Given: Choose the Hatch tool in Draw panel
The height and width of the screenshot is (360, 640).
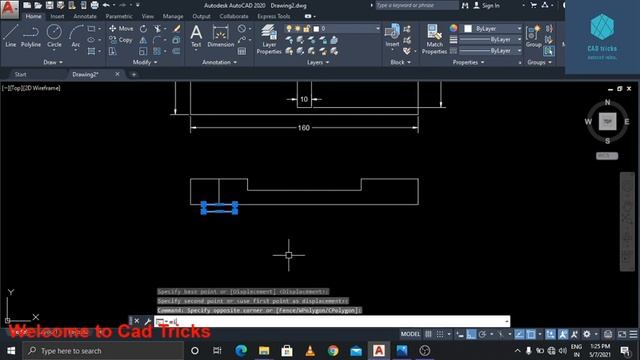Looking at the screenshot, I should point(91,51).
